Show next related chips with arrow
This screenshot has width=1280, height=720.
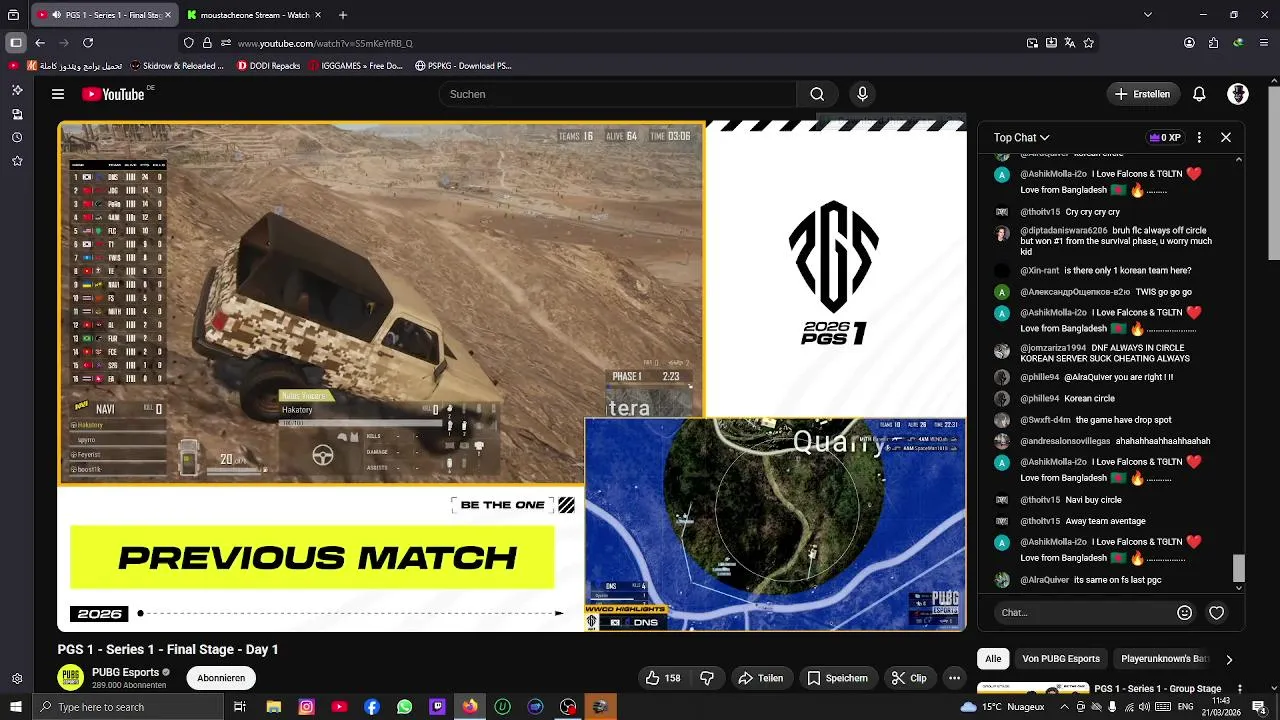[x=1229, y=659]
